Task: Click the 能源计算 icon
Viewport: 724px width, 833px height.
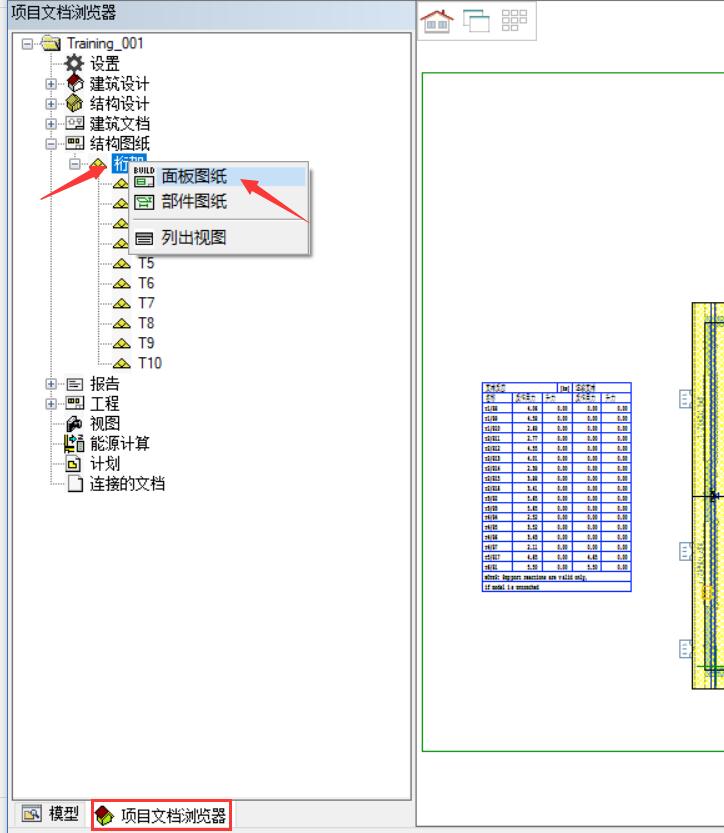Action: coord(74,443)
